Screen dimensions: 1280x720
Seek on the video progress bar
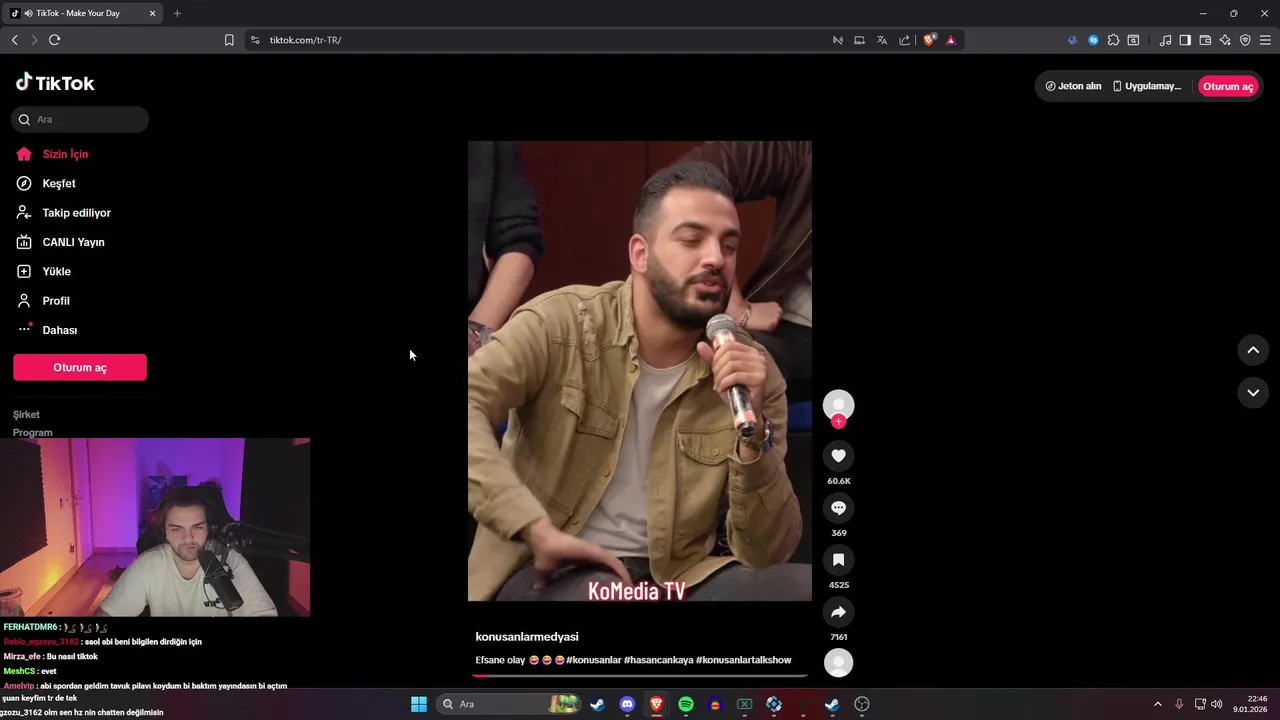640,676
